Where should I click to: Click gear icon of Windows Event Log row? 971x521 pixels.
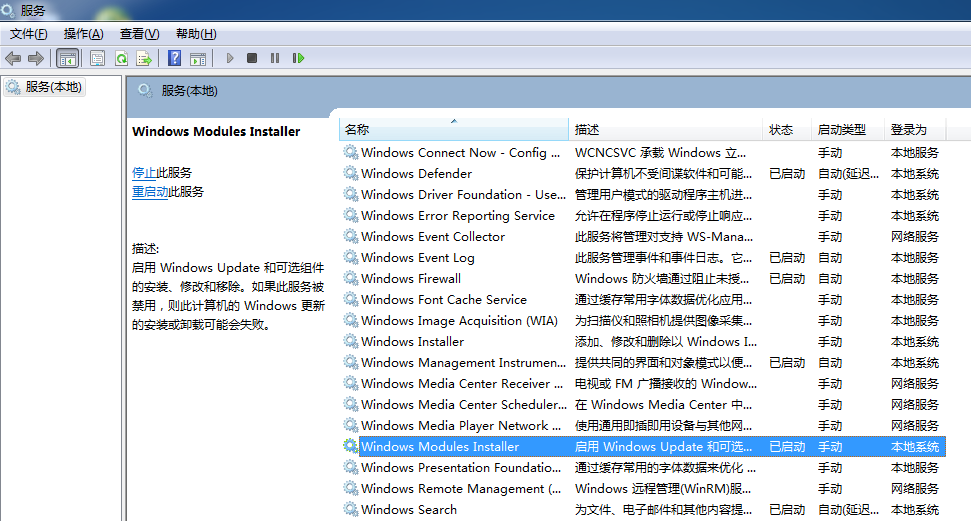351,257
